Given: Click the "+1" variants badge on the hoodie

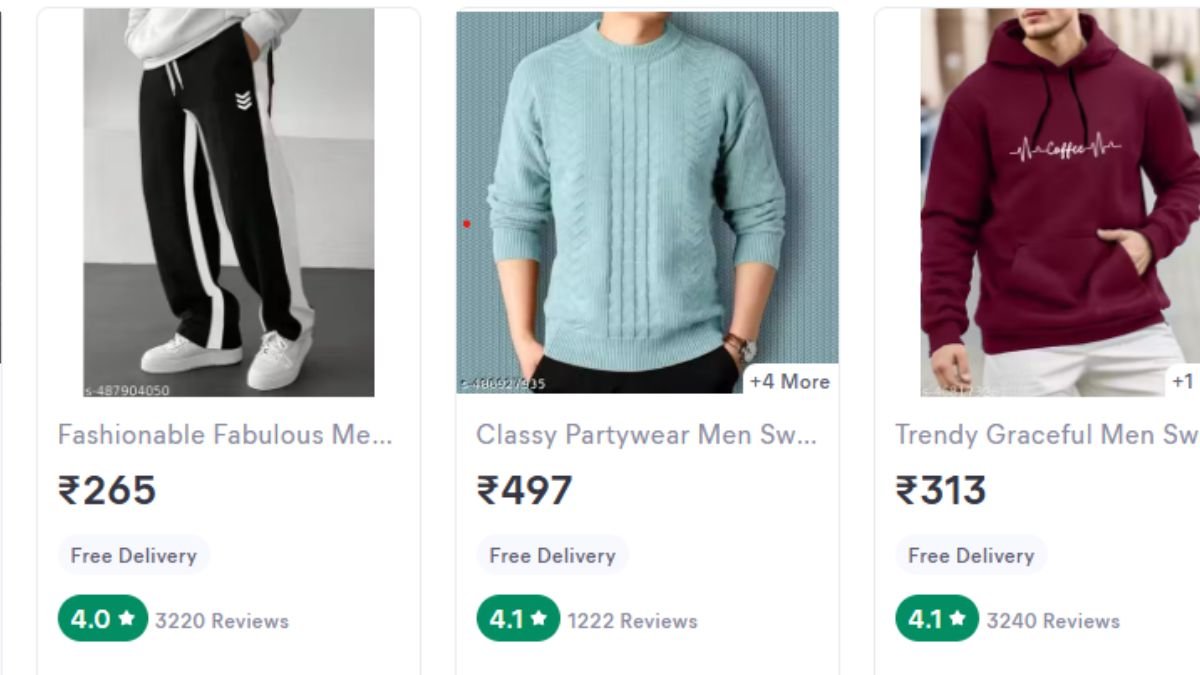Looking at the screenshot, I should pyautogui.click(x=1183, y=381).
